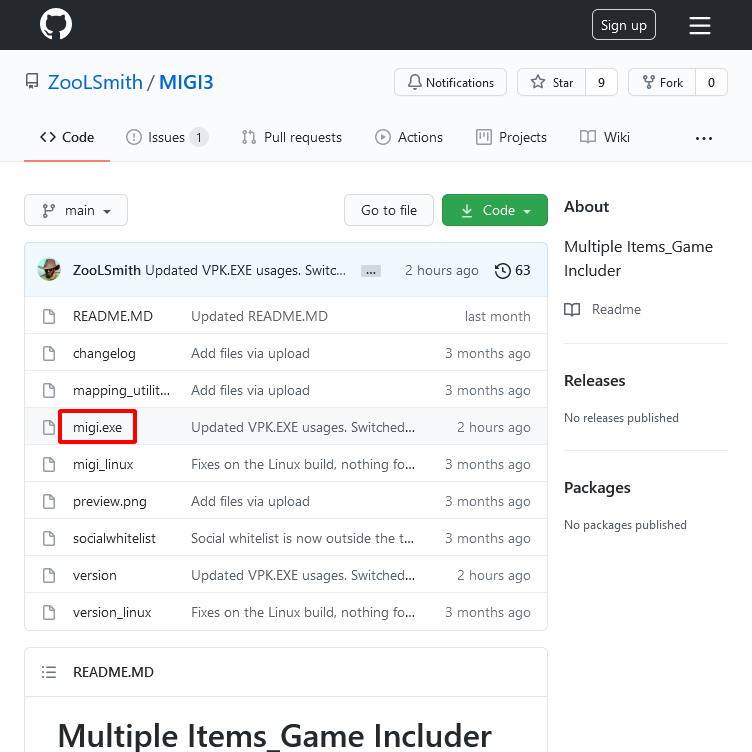This screenshot has height=752, width=752.
Task: Open the Pull requests tab
Action: click(x=292, y=137)
